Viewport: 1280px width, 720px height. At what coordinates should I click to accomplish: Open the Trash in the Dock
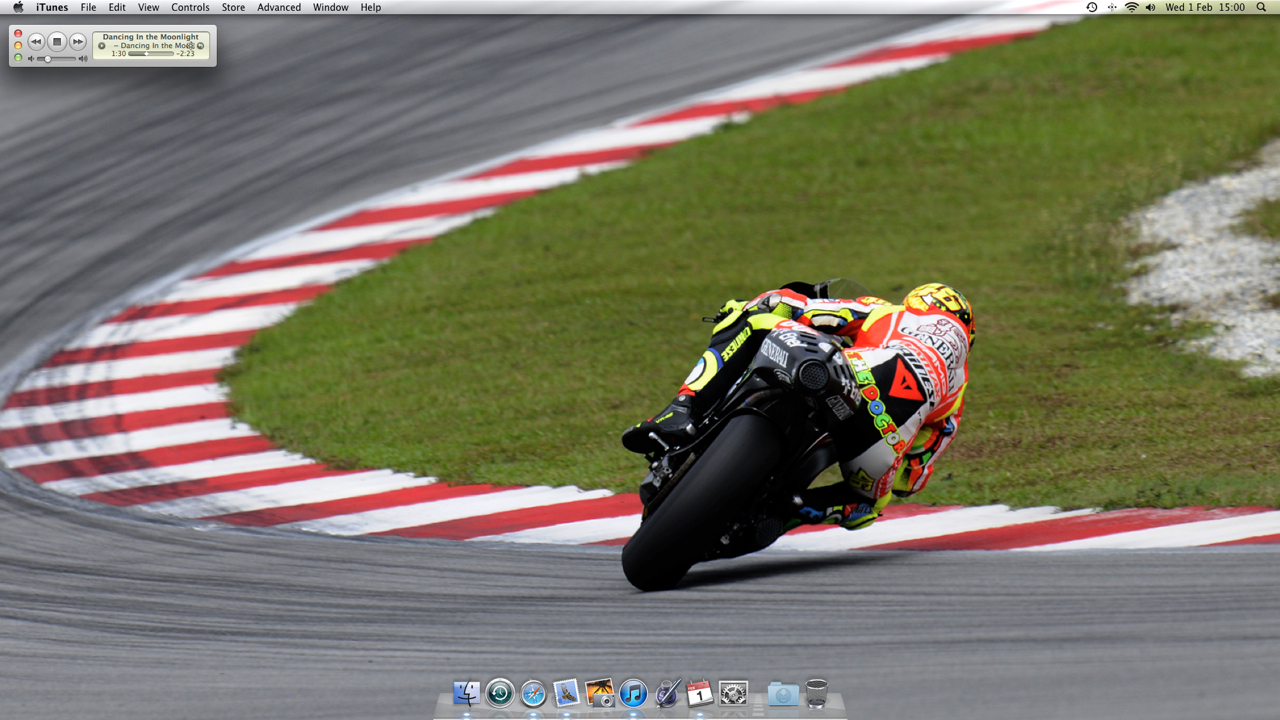(x=817, y=693)
